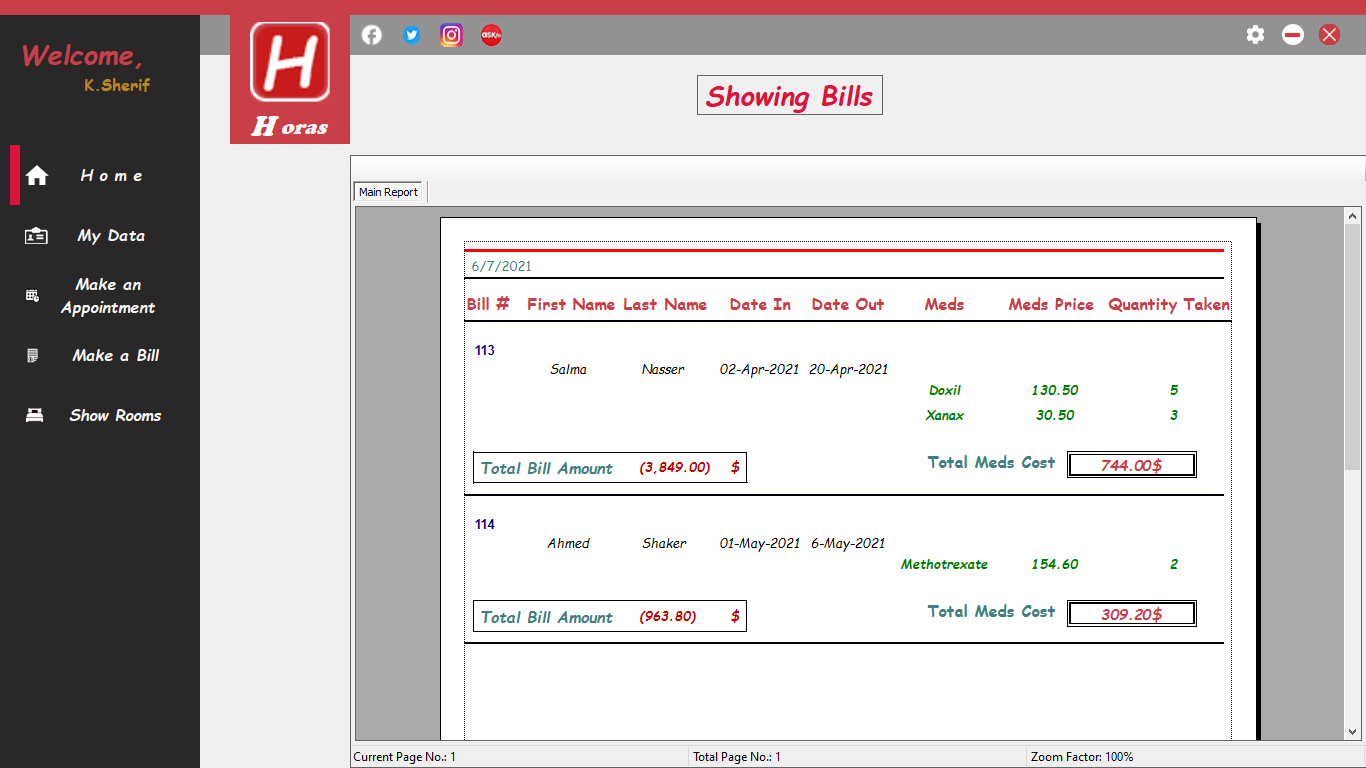
Task: Click date in 02-Apr-2021
Action: coord(760,369)
